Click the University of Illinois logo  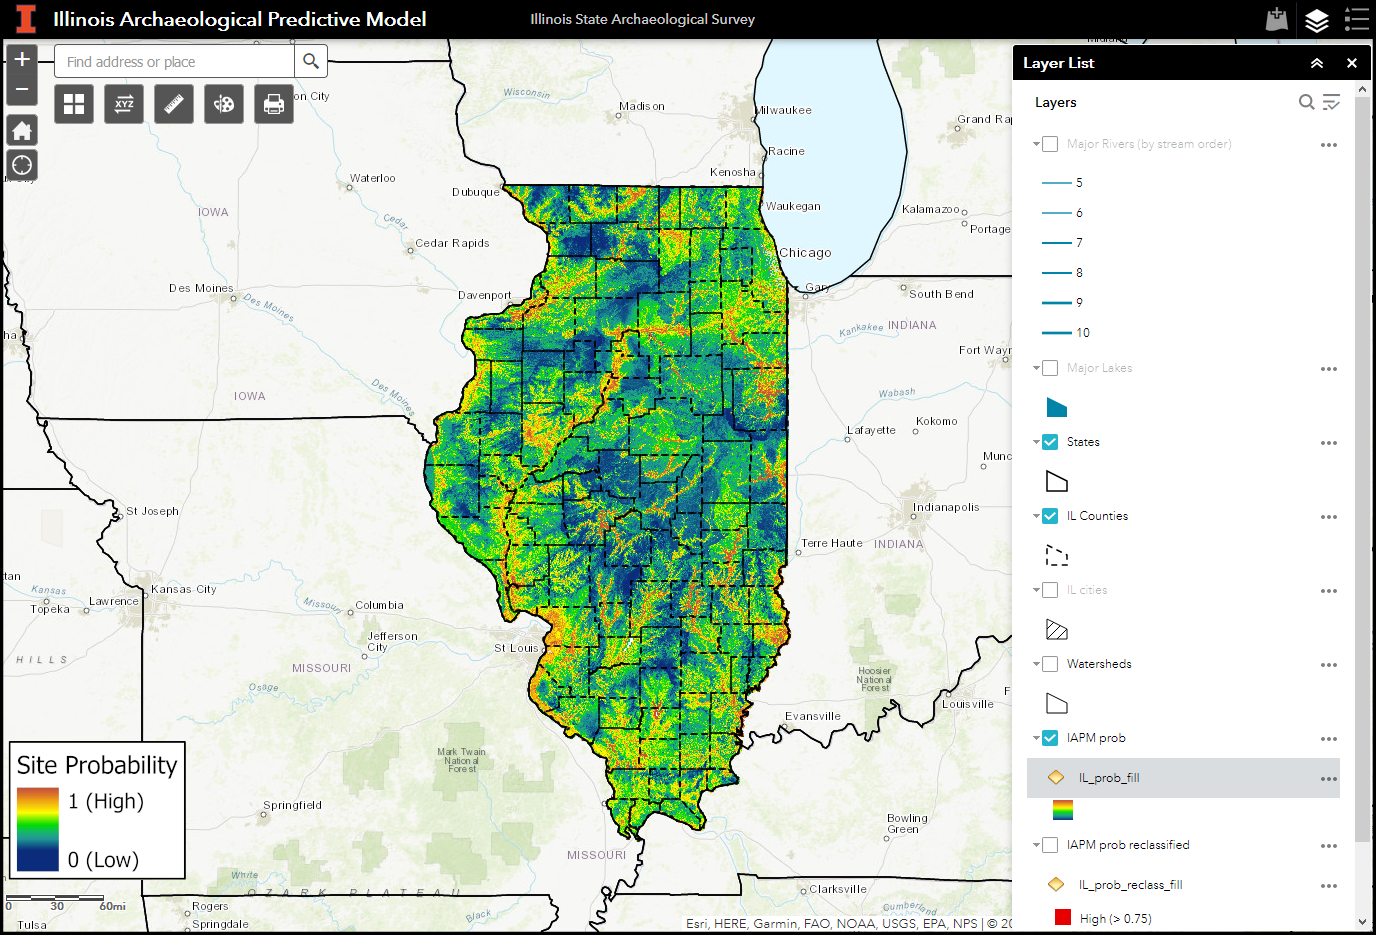26,19
